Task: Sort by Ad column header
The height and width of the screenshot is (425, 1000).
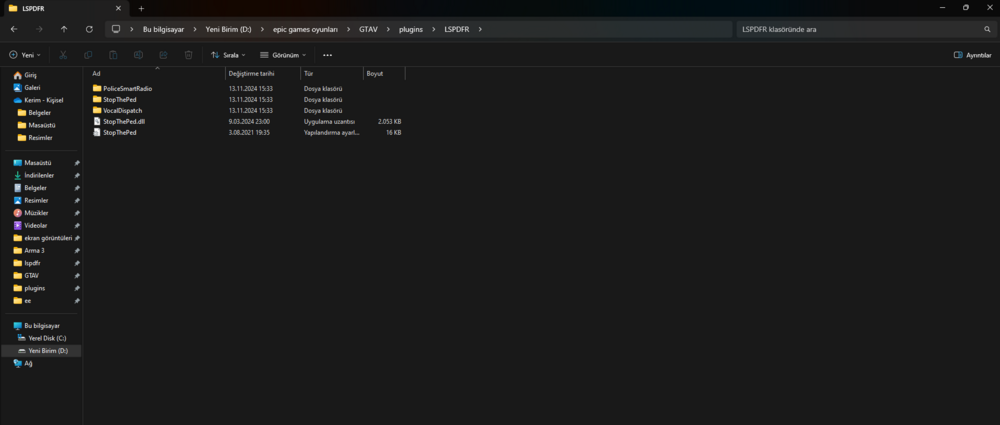Action: click(x=157, y=73)
